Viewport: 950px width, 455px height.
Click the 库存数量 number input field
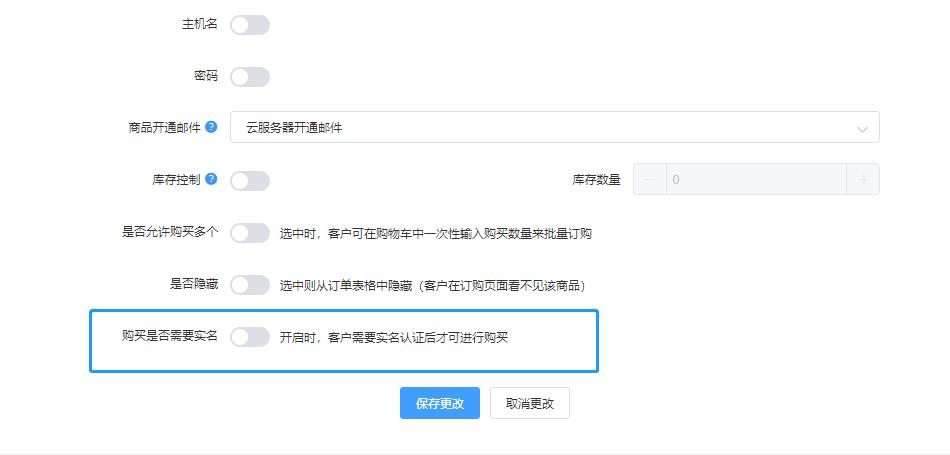pyautogui.click(x=756, y=179)
